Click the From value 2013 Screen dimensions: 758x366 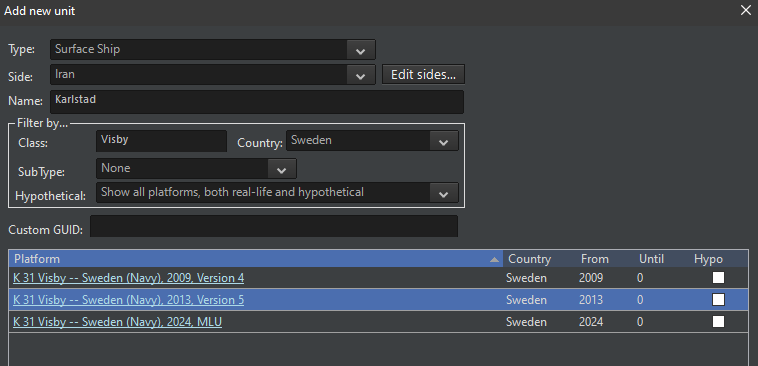[x=591, y=300]
